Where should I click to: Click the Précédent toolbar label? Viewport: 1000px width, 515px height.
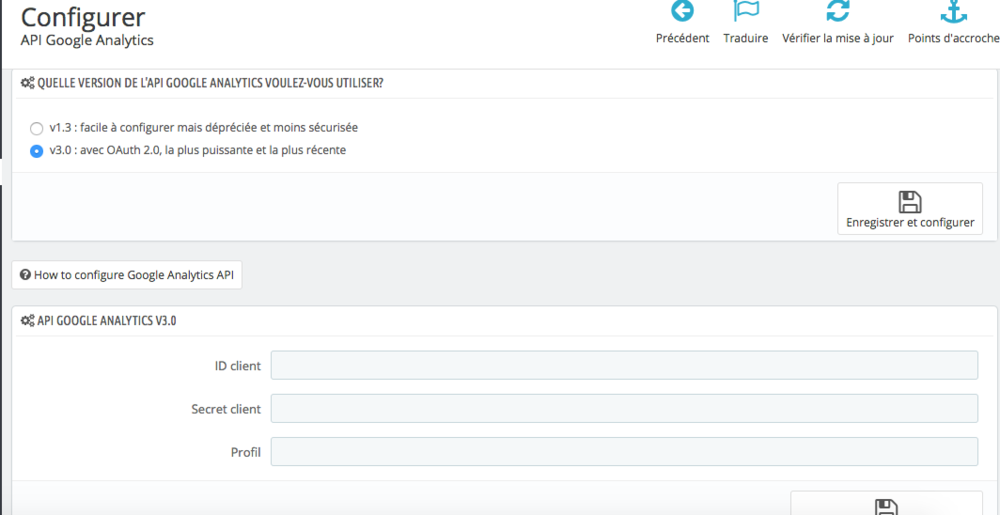click(x=682, y=38)
